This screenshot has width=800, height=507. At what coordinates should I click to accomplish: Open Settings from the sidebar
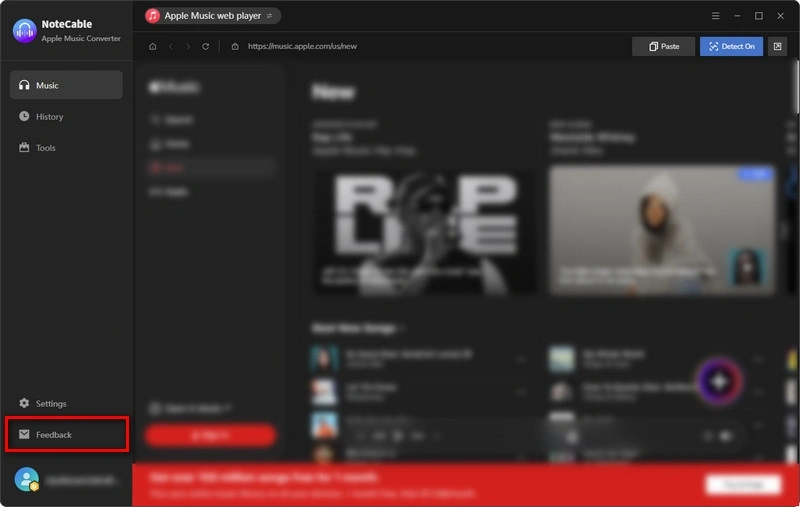(66, 403)
